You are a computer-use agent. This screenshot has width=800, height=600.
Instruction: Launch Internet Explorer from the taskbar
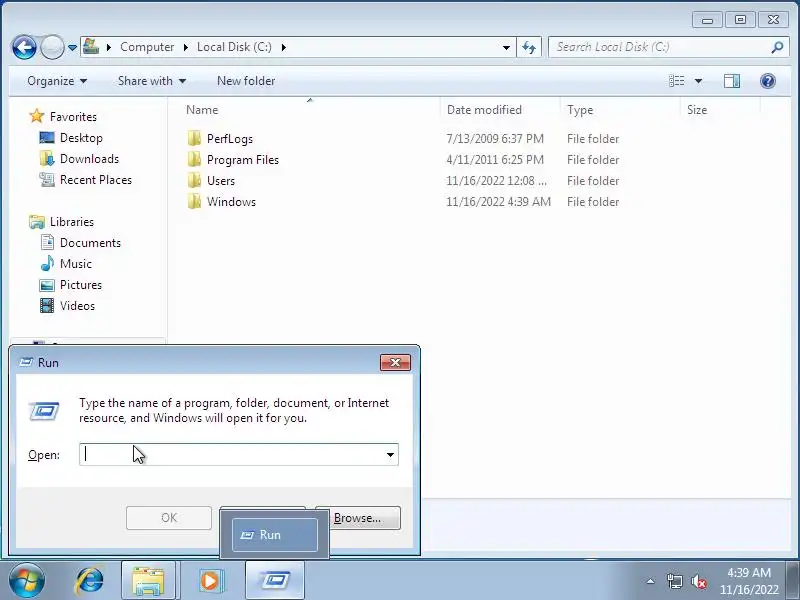pos(90,581)
